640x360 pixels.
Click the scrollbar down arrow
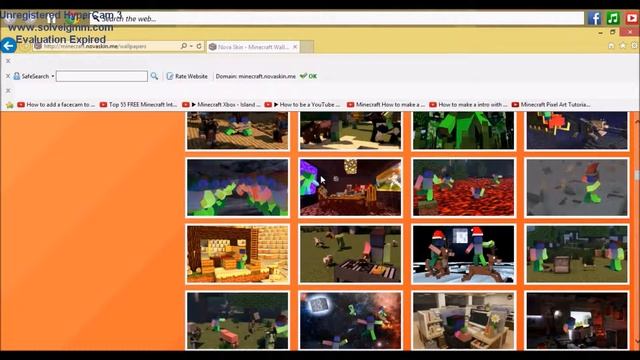637,341
